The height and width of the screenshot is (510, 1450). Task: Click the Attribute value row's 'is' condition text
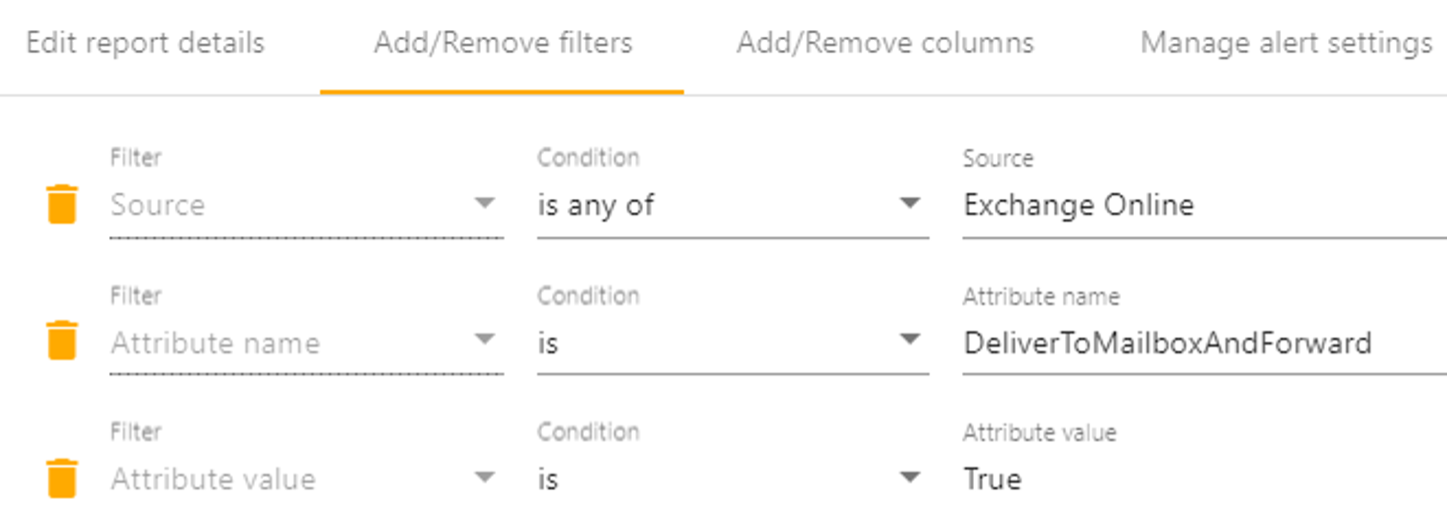pos(549,479)
